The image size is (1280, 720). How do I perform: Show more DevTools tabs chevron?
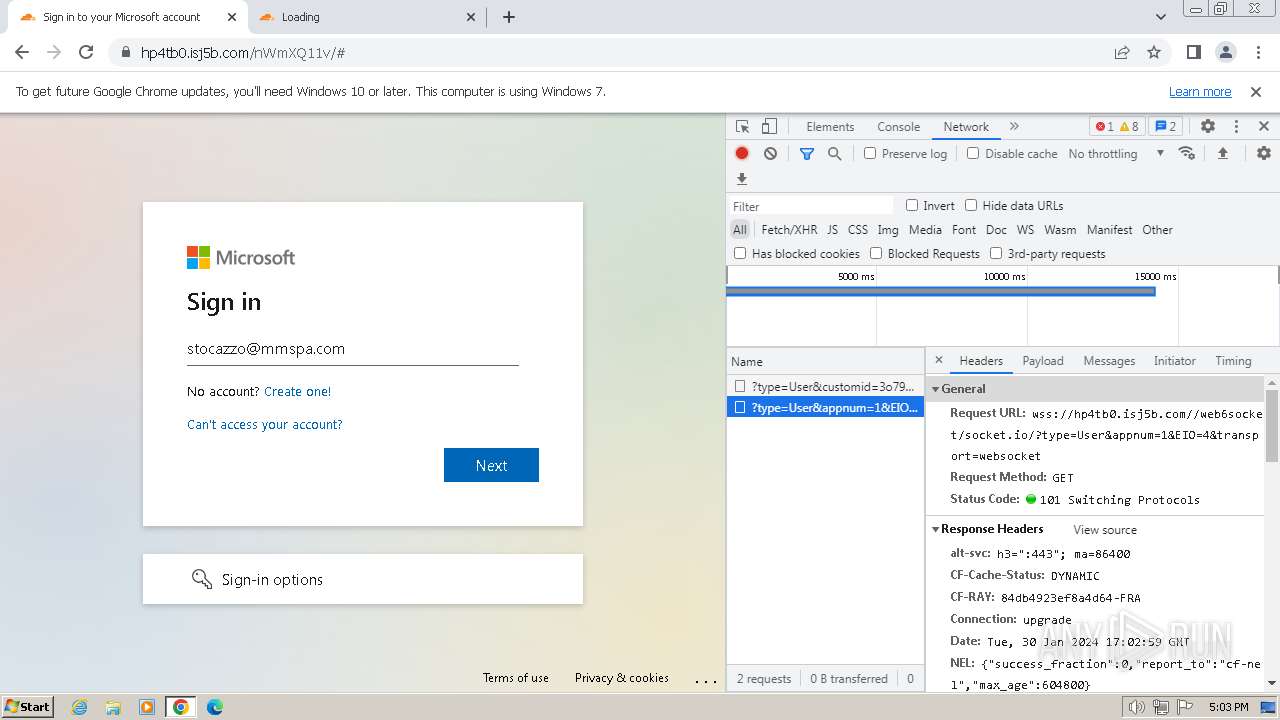click(1014, 127)
